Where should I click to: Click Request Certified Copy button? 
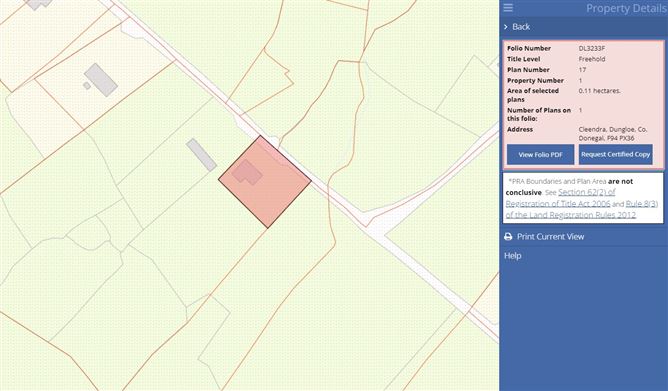click(x=616, y=154)
